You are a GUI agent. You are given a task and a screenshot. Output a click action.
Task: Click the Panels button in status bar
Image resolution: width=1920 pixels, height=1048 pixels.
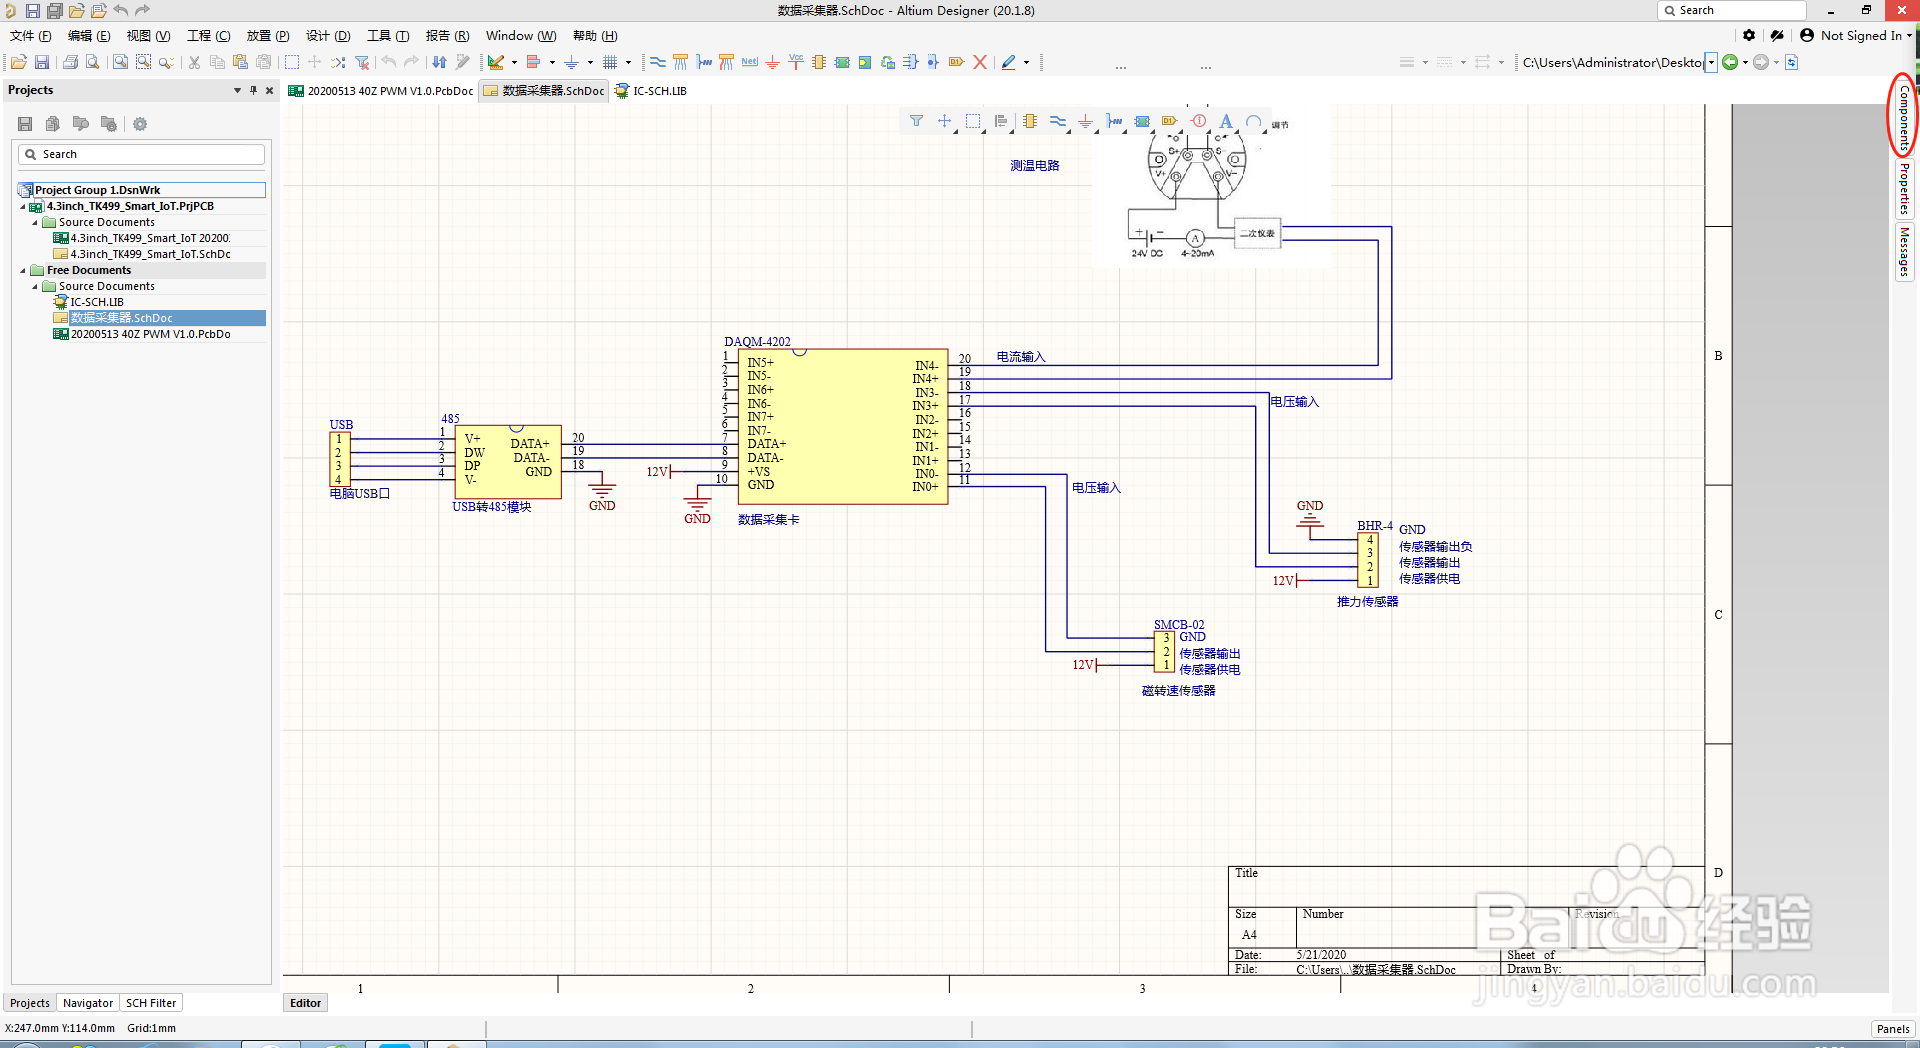1892,1028
